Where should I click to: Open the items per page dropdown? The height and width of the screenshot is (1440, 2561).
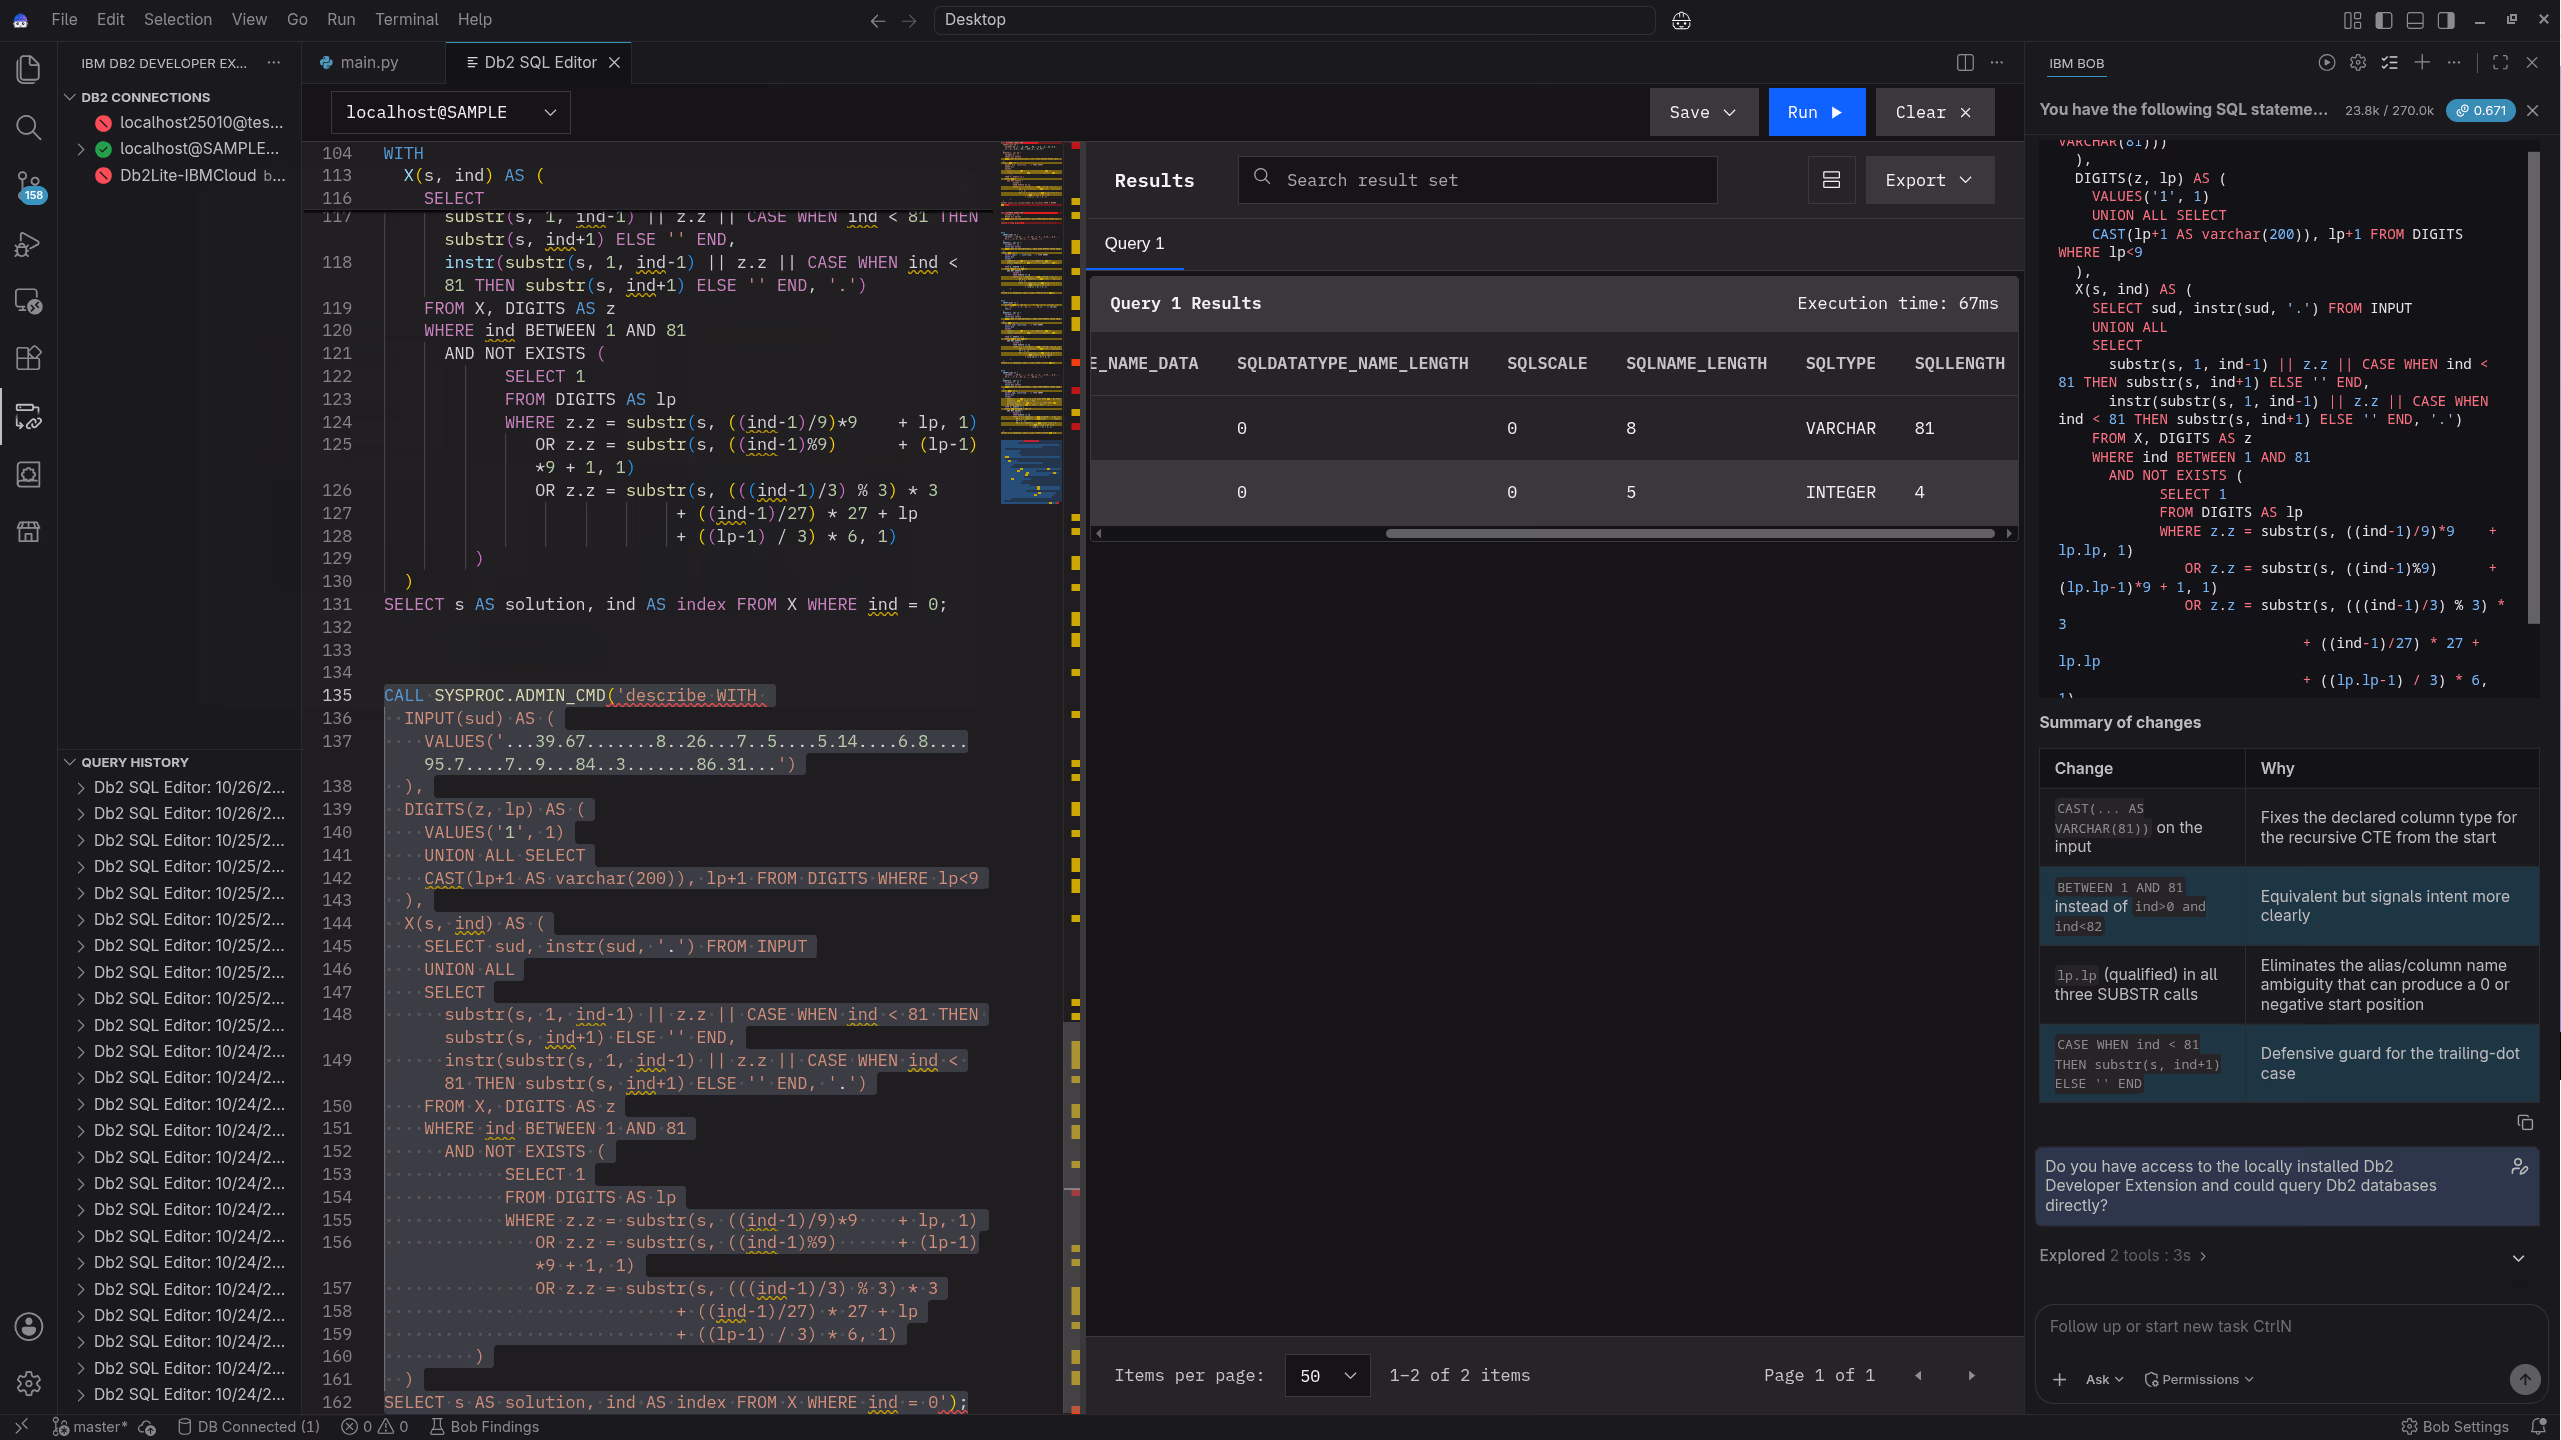click(1327, 1375)
